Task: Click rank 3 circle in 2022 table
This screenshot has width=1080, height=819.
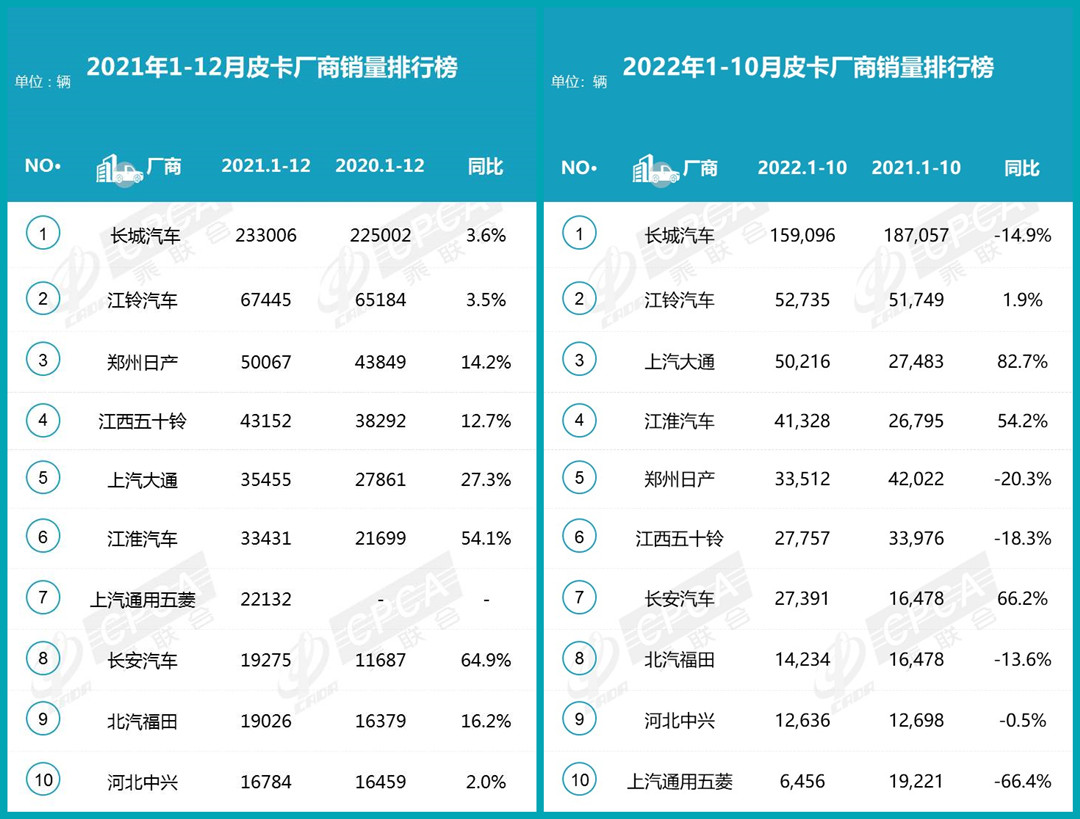Action: click(x=579, y=359)
